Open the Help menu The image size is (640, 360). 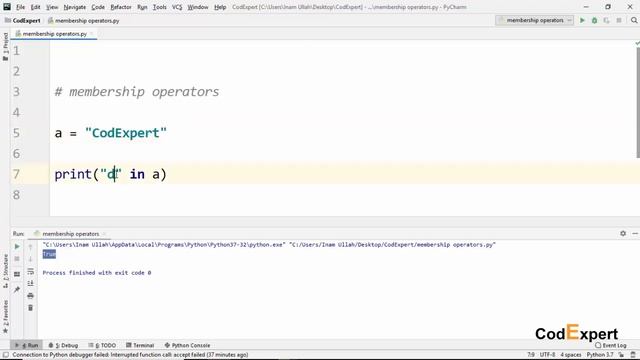click(220, 7)
